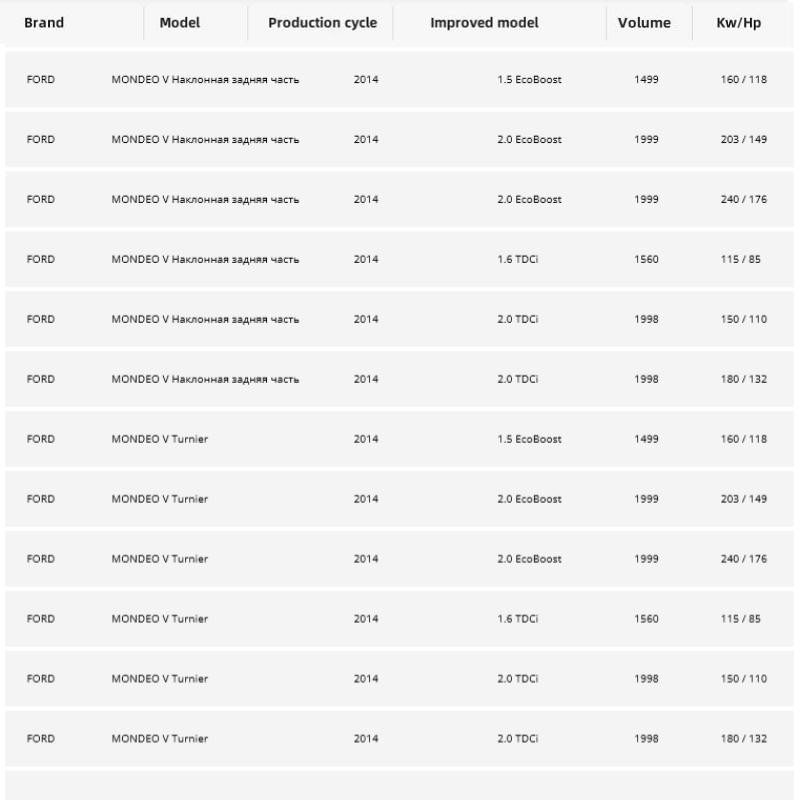800x800 pixels.
Task: Select 180 / 132 in the Наклонная задняя часть row
Action: click(x=743, y=379)
